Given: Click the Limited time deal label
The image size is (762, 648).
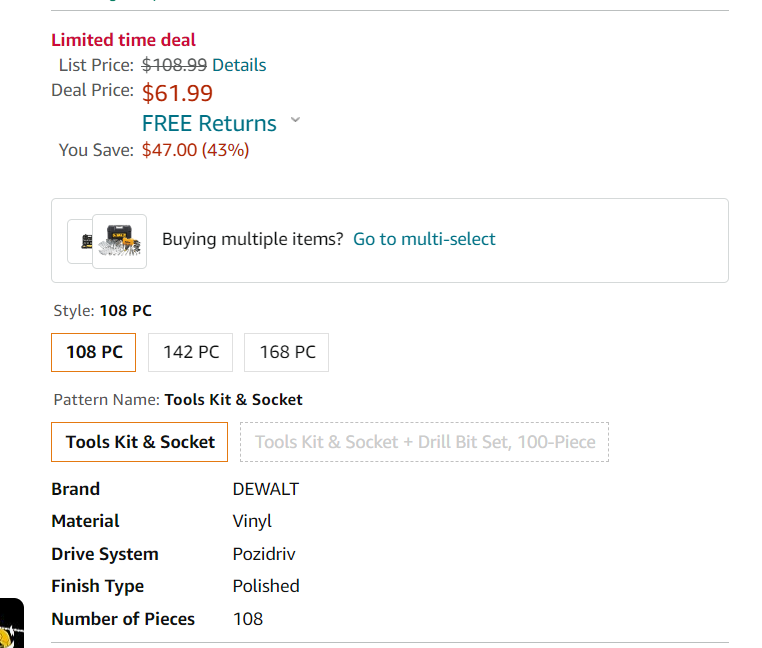Looking at the screenshot, I should point(123,40).
